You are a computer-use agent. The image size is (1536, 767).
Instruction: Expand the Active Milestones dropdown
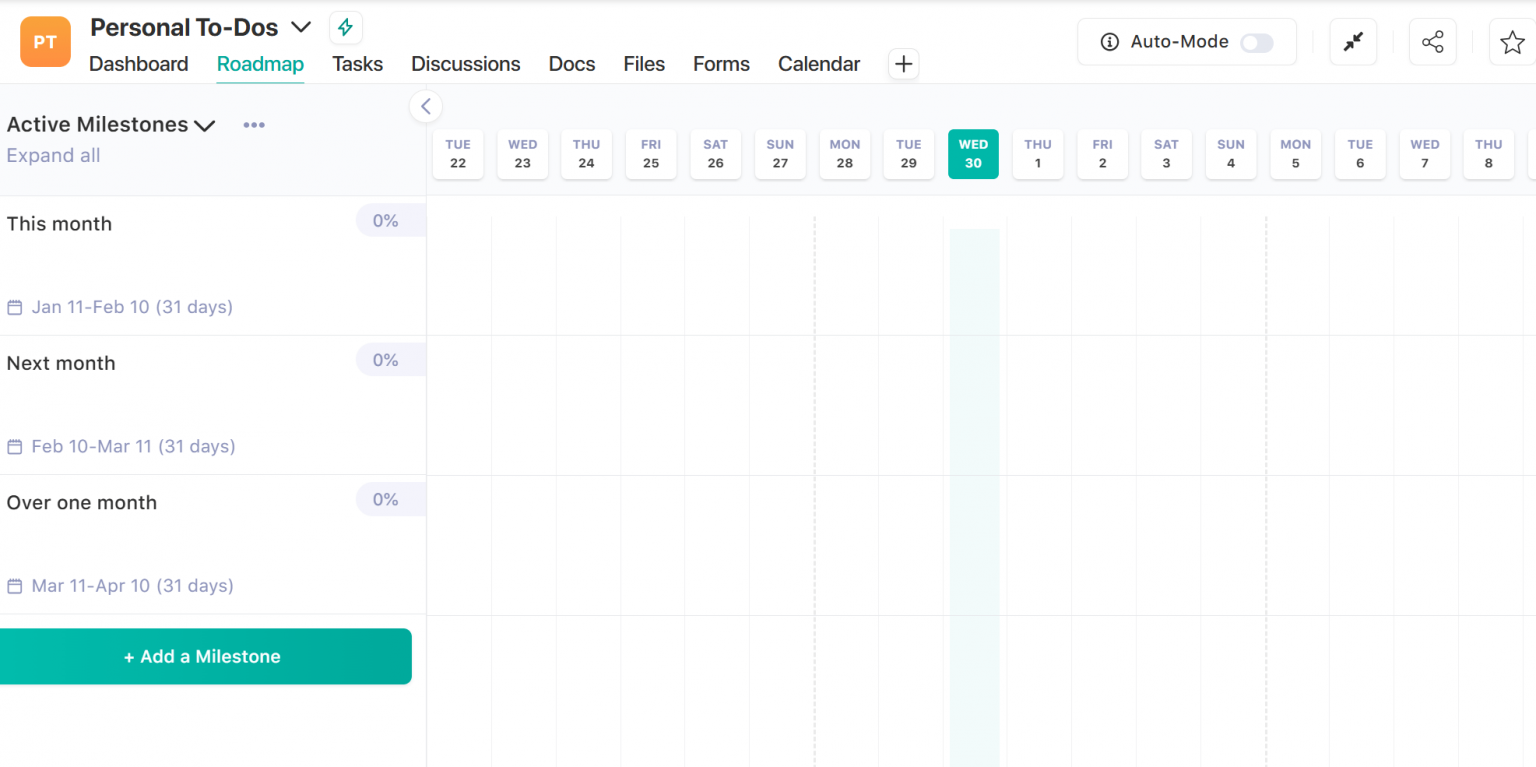pos(205,124)
